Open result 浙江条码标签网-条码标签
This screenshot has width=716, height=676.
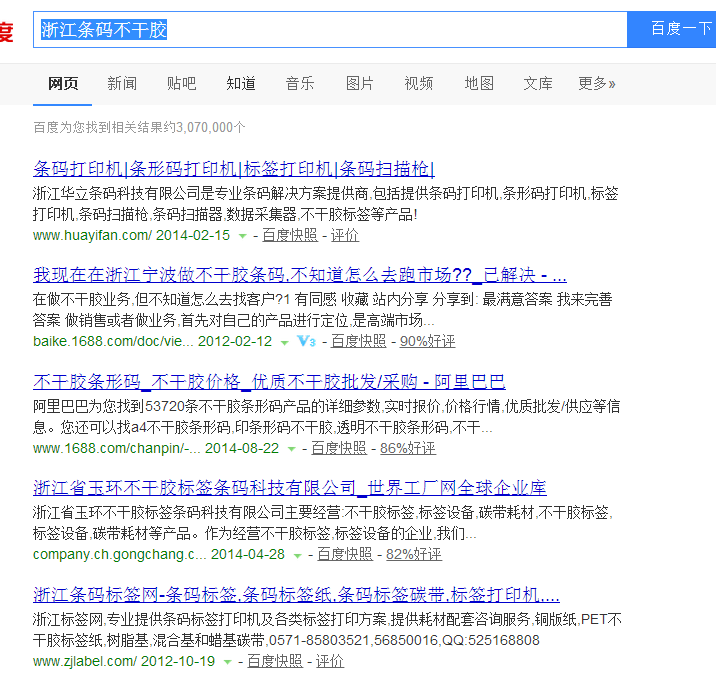(x=296, y=595)
